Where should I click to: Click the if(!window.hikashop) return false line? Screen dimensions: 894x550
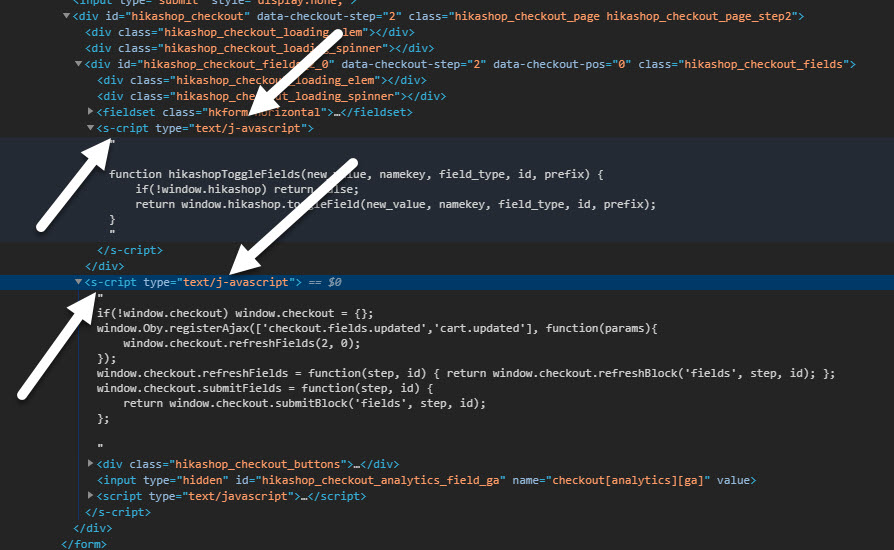tap(247, 189)
